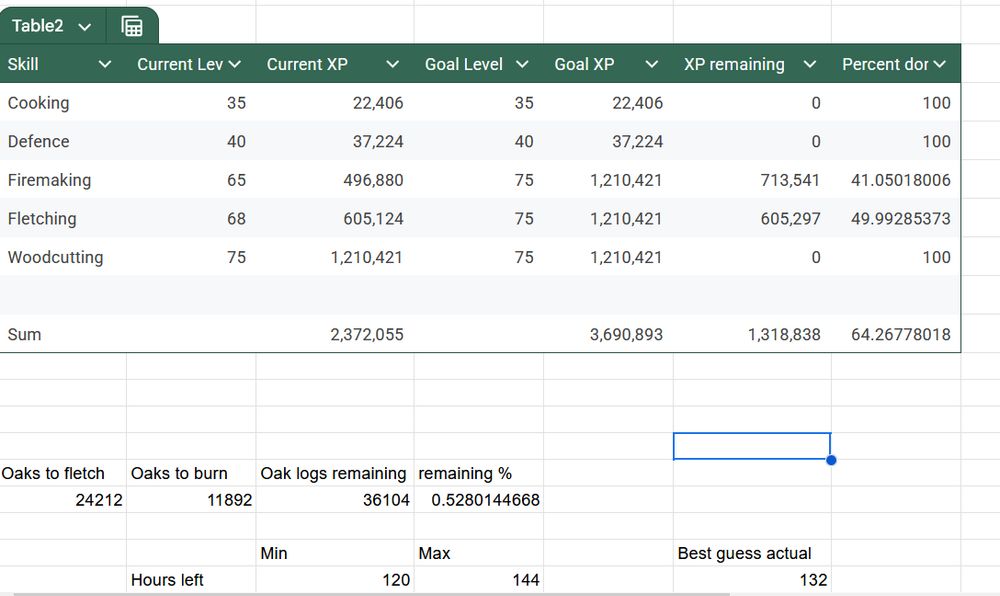Open the Table2 name dropdown chevron

coord(85,27)
